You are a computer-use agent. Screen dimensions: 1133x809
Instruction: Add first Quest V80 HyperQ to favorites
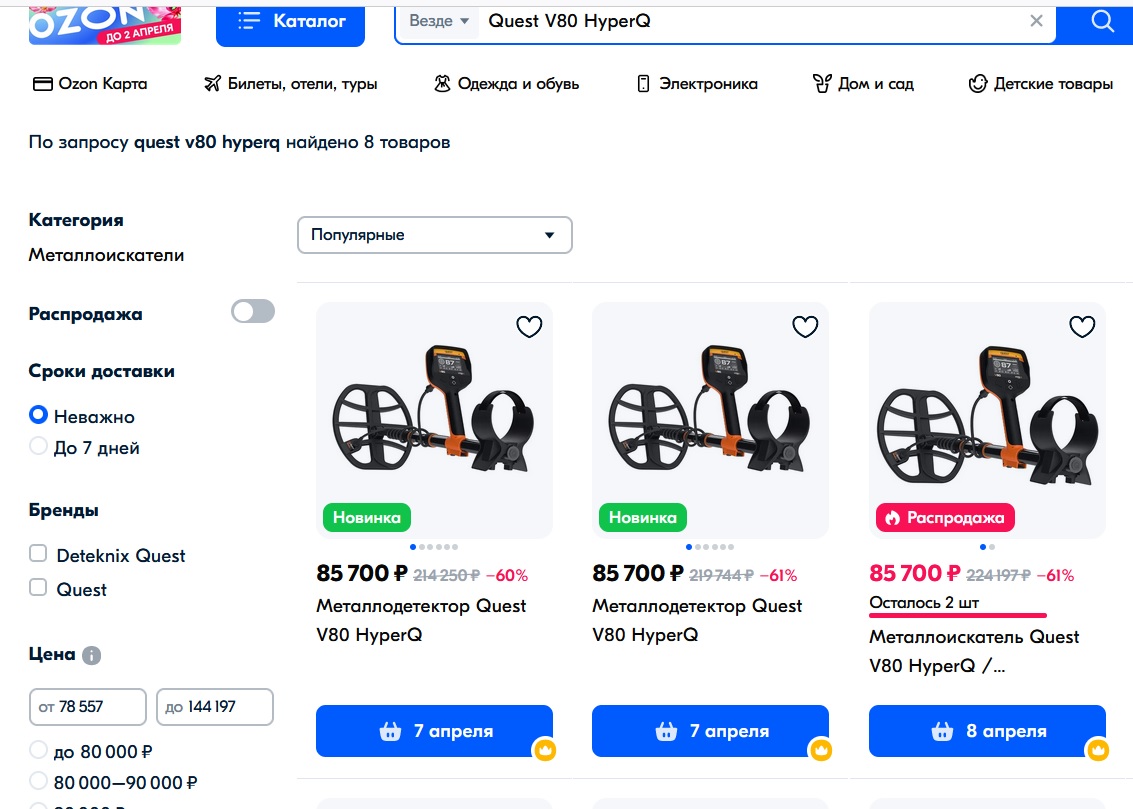point(529,327)
